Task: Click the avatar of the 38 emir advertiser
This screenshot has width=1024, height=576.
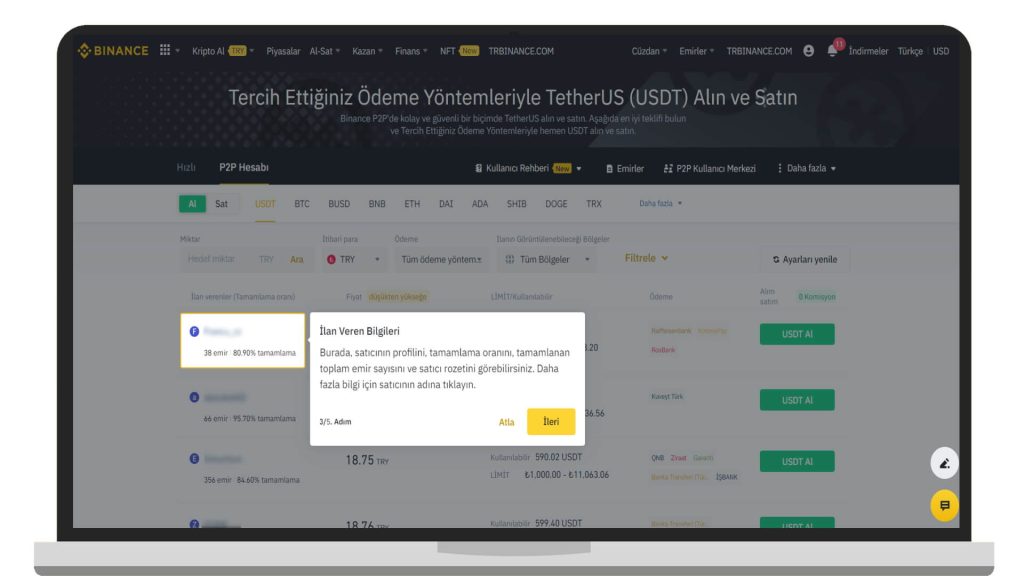Action: (194, 331)
